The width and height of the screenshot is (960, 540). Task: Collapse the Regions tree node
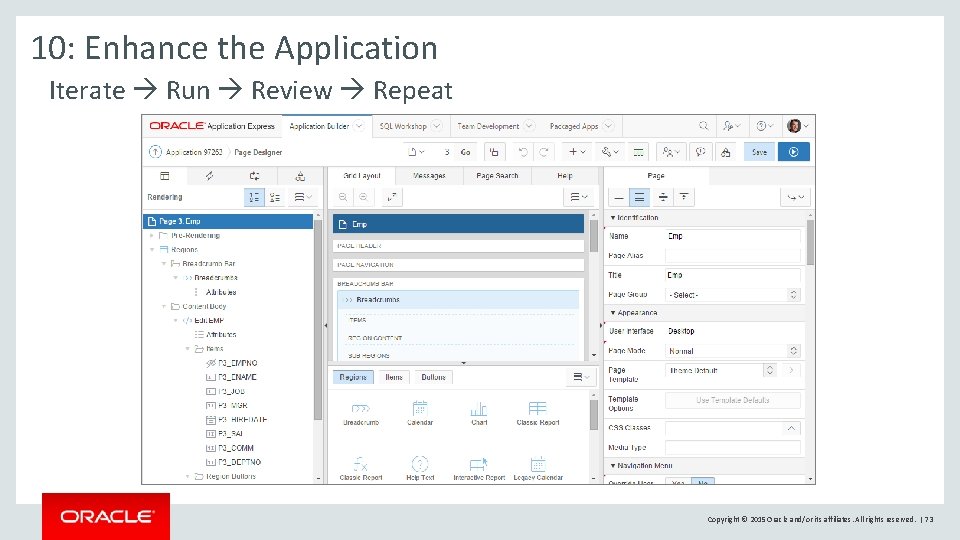(x=151, y=249)
